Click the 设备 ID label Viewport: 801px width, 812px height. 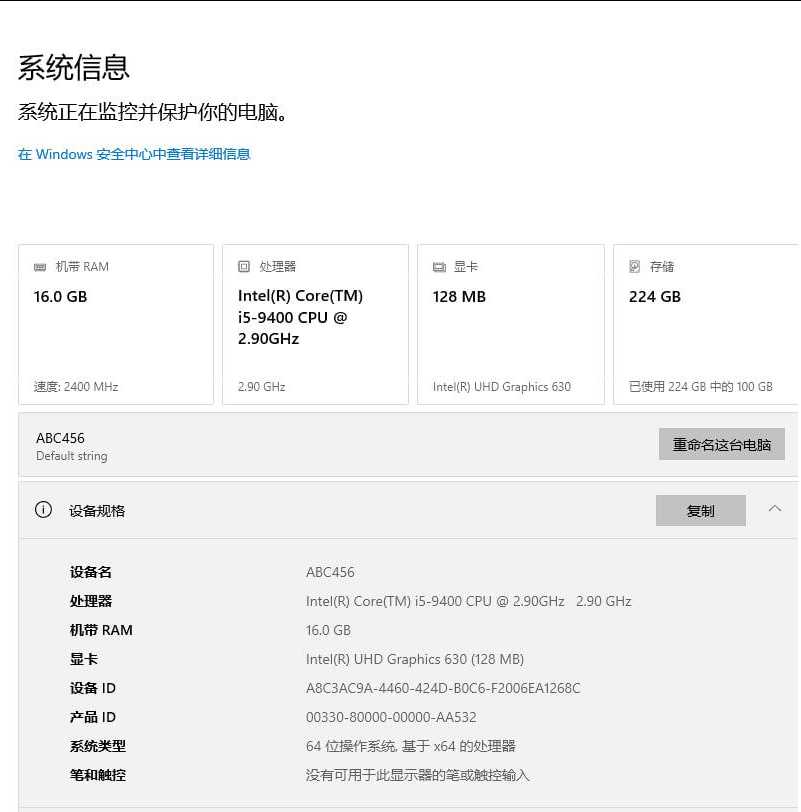pos(93,688)
